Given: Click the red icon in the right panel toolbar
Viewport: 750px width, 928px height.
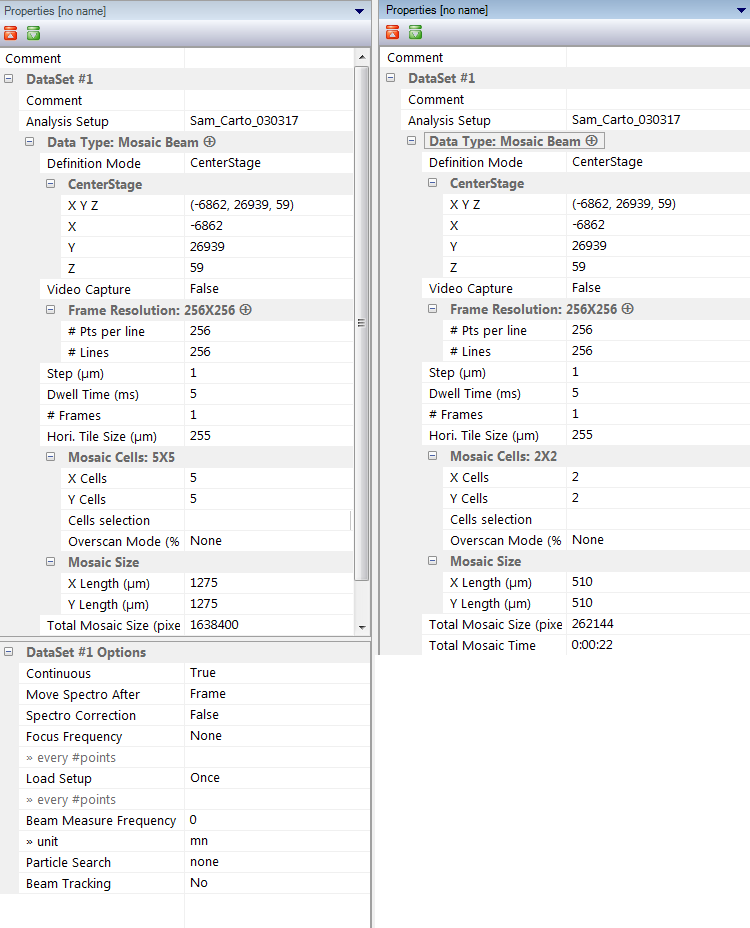Looking at the screenshot, I should tap(393, 32).
